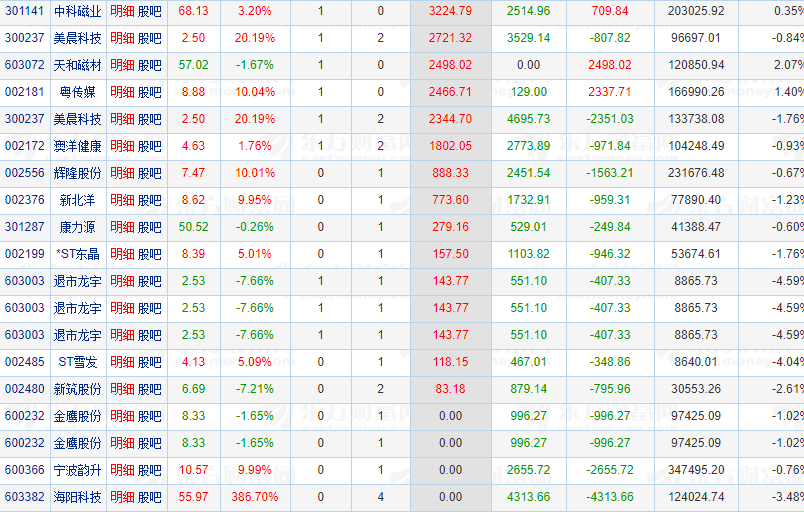804x512 pixels.
Task: Visit 股吧 for 海阳科技
Action: tap(150, 497)
